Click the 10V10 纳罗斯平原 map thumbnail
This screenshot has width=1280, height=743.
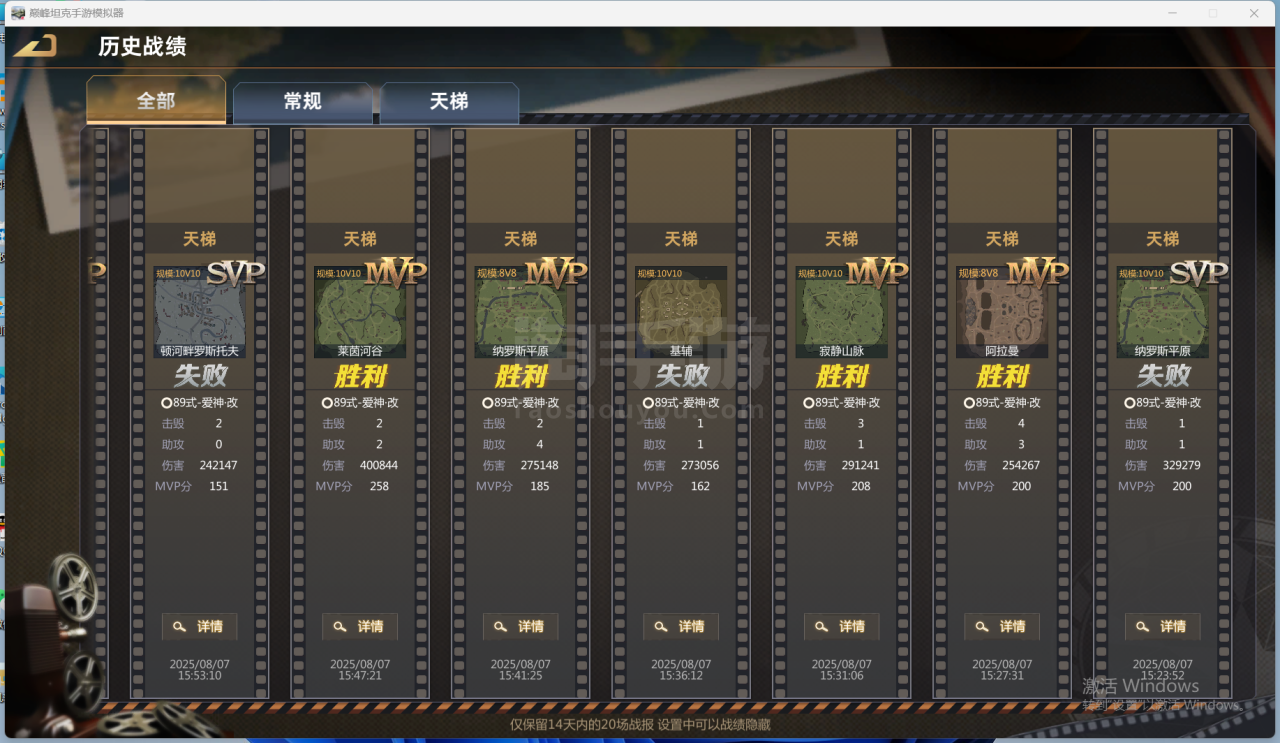(1163, 312)
